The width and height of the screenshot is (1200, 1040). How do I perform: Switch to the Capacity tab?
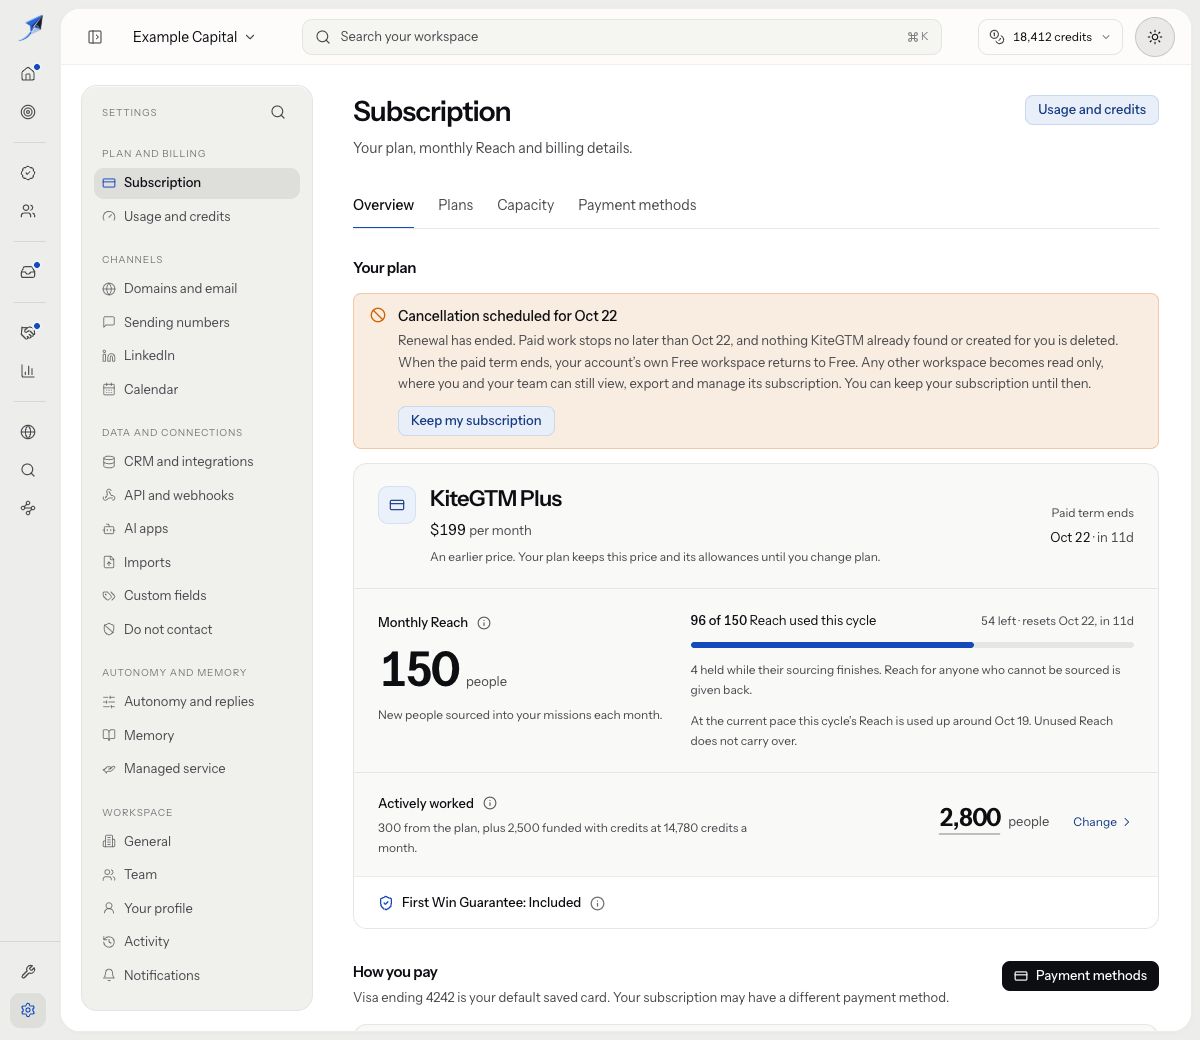click(525, 205)
